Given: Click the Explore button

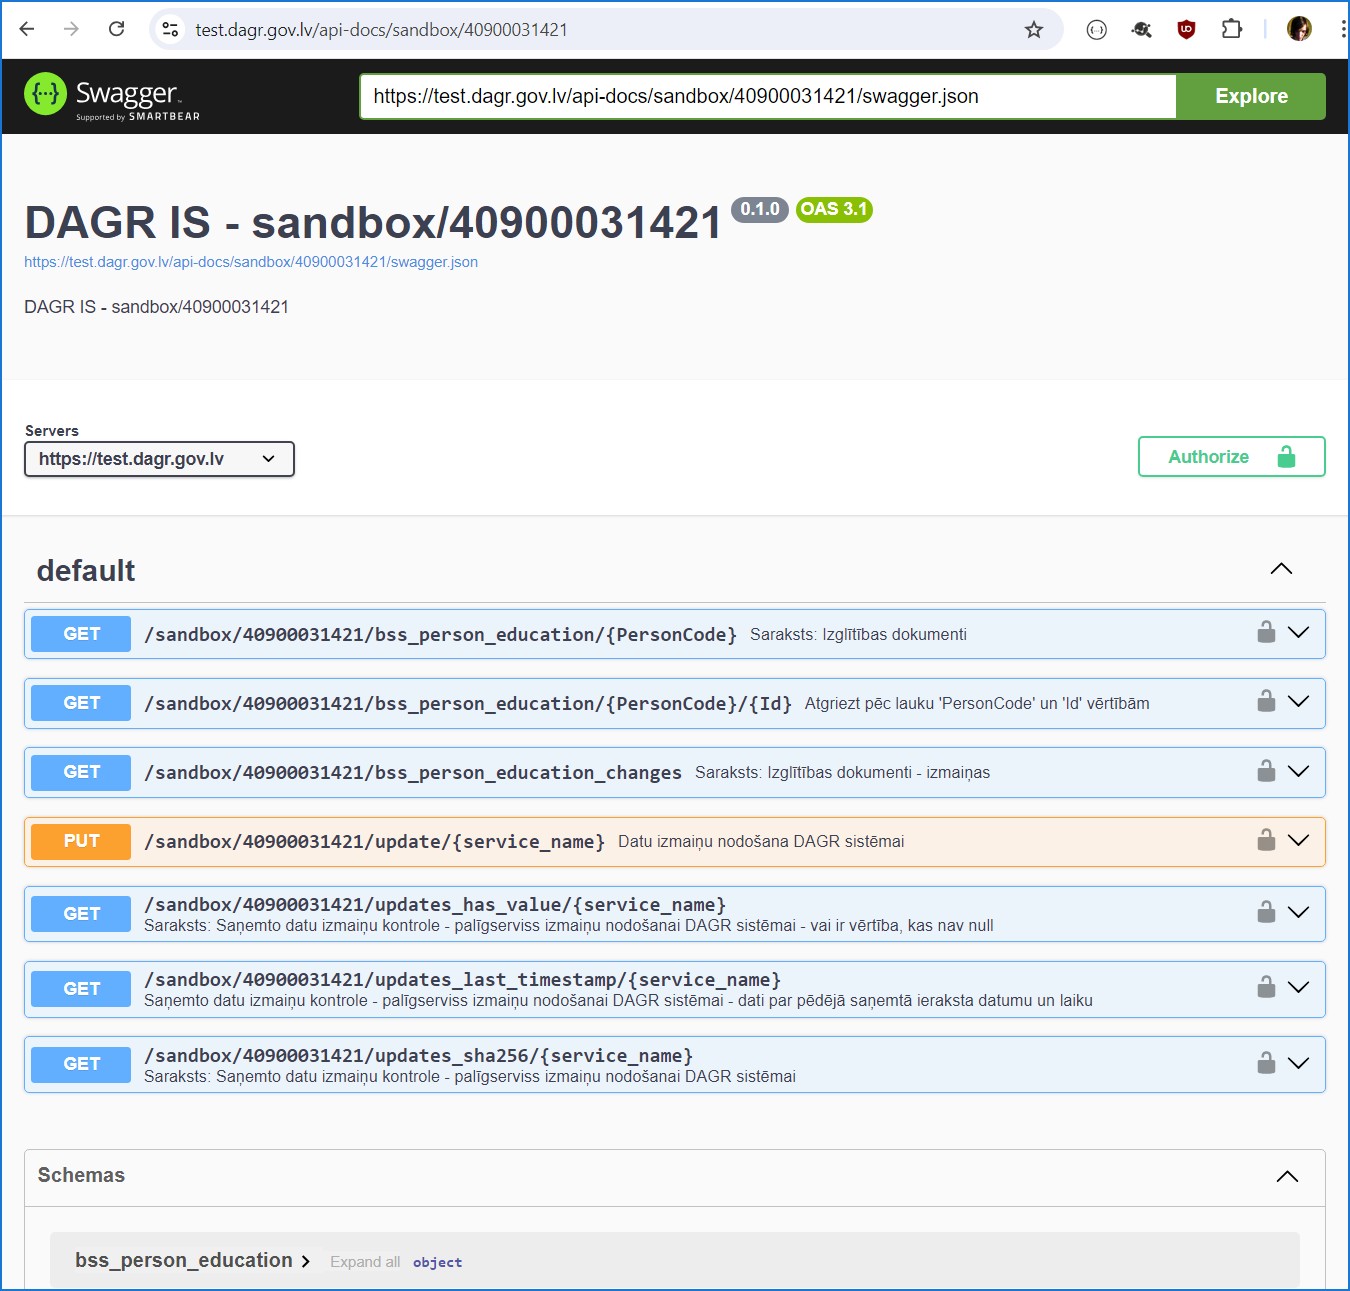Looking at the screenshot, I should tap(1251, 96).
